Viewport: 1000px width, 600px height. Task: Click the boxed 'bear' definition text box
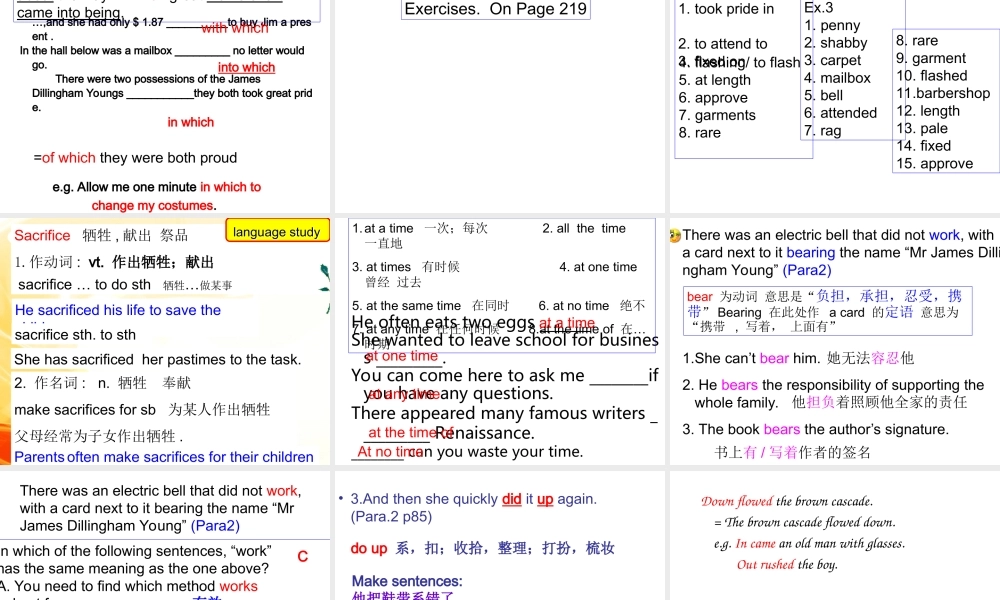click(x=825, y=311)
